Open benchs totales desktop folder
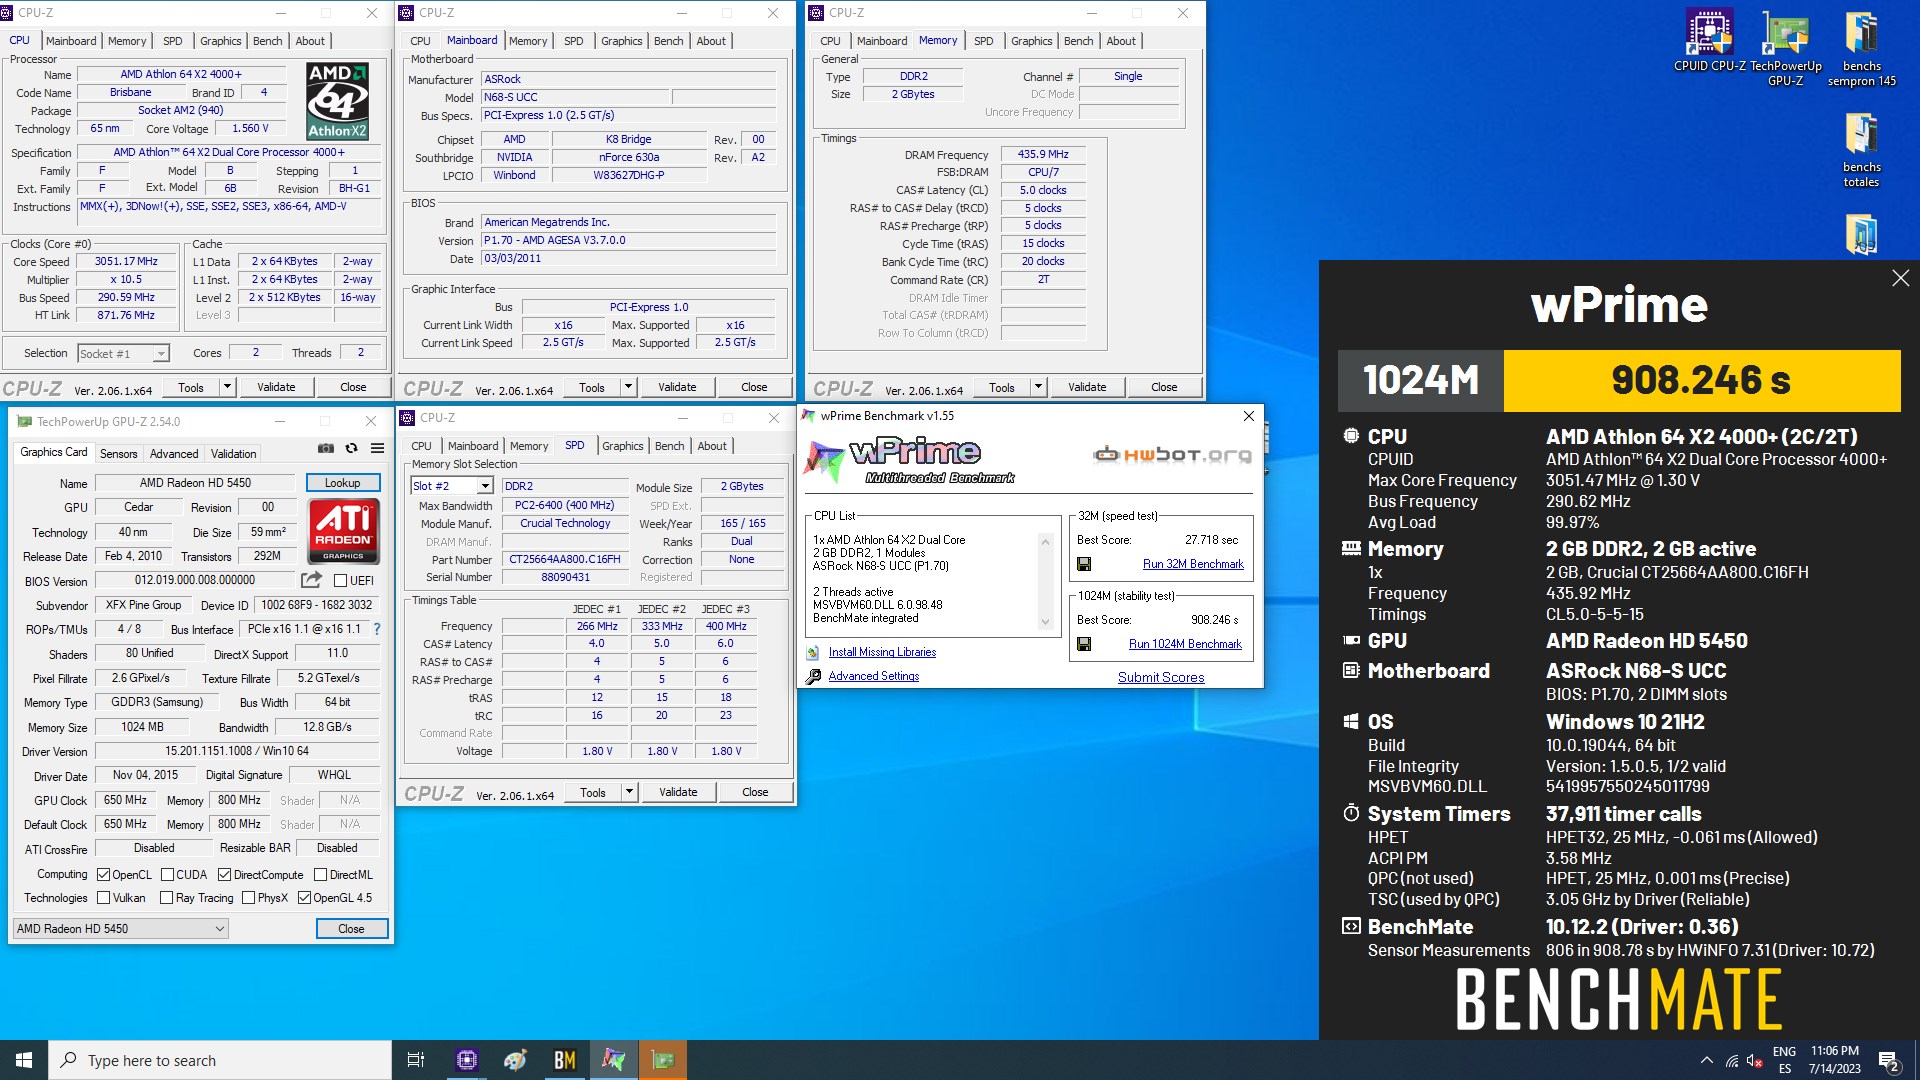Viewport: 1920px width, 1080px height. coord(1861,150)
